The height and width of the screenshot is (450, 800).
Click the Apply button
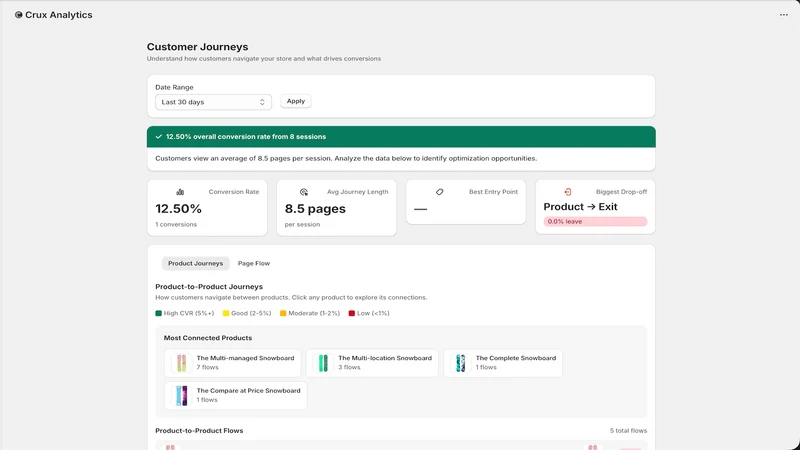(x=296, y=101)
